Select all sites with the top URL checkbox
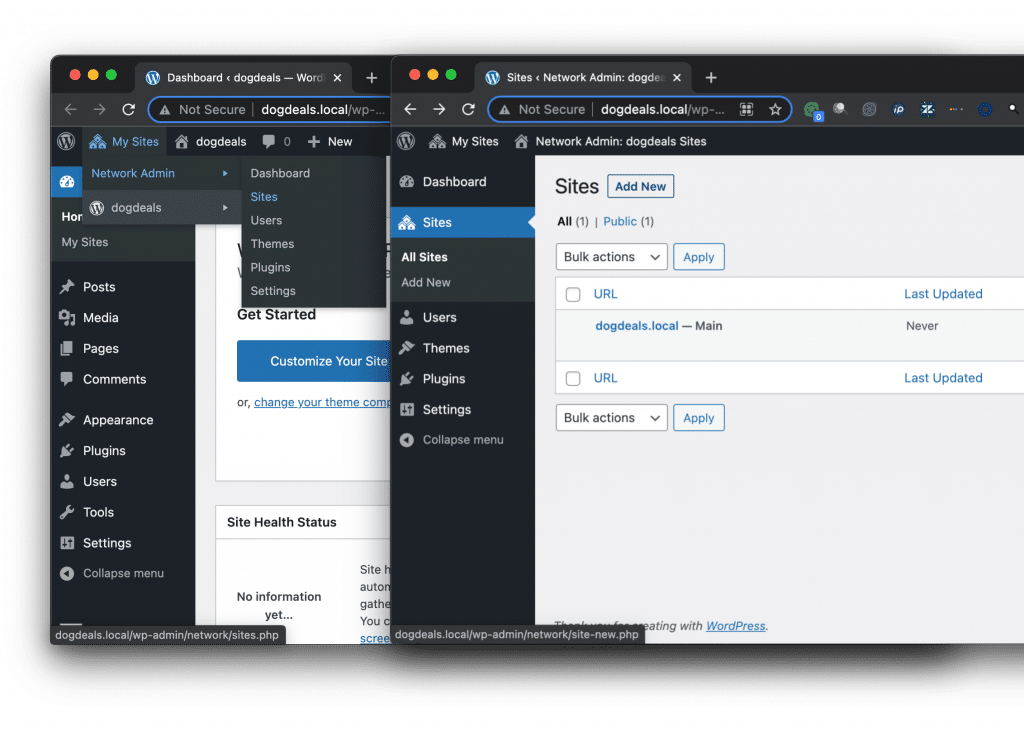 click(x=573, y=294)
